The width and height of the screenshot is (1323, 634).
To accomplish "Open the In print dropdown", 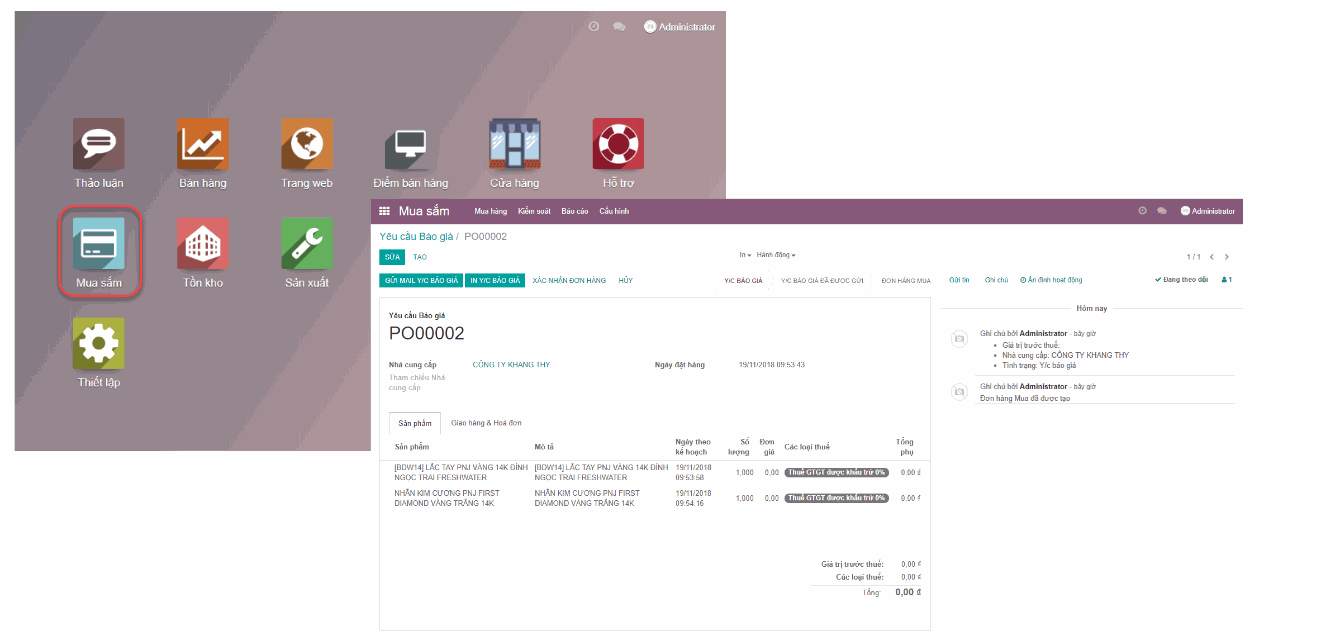I will [740, 254].
